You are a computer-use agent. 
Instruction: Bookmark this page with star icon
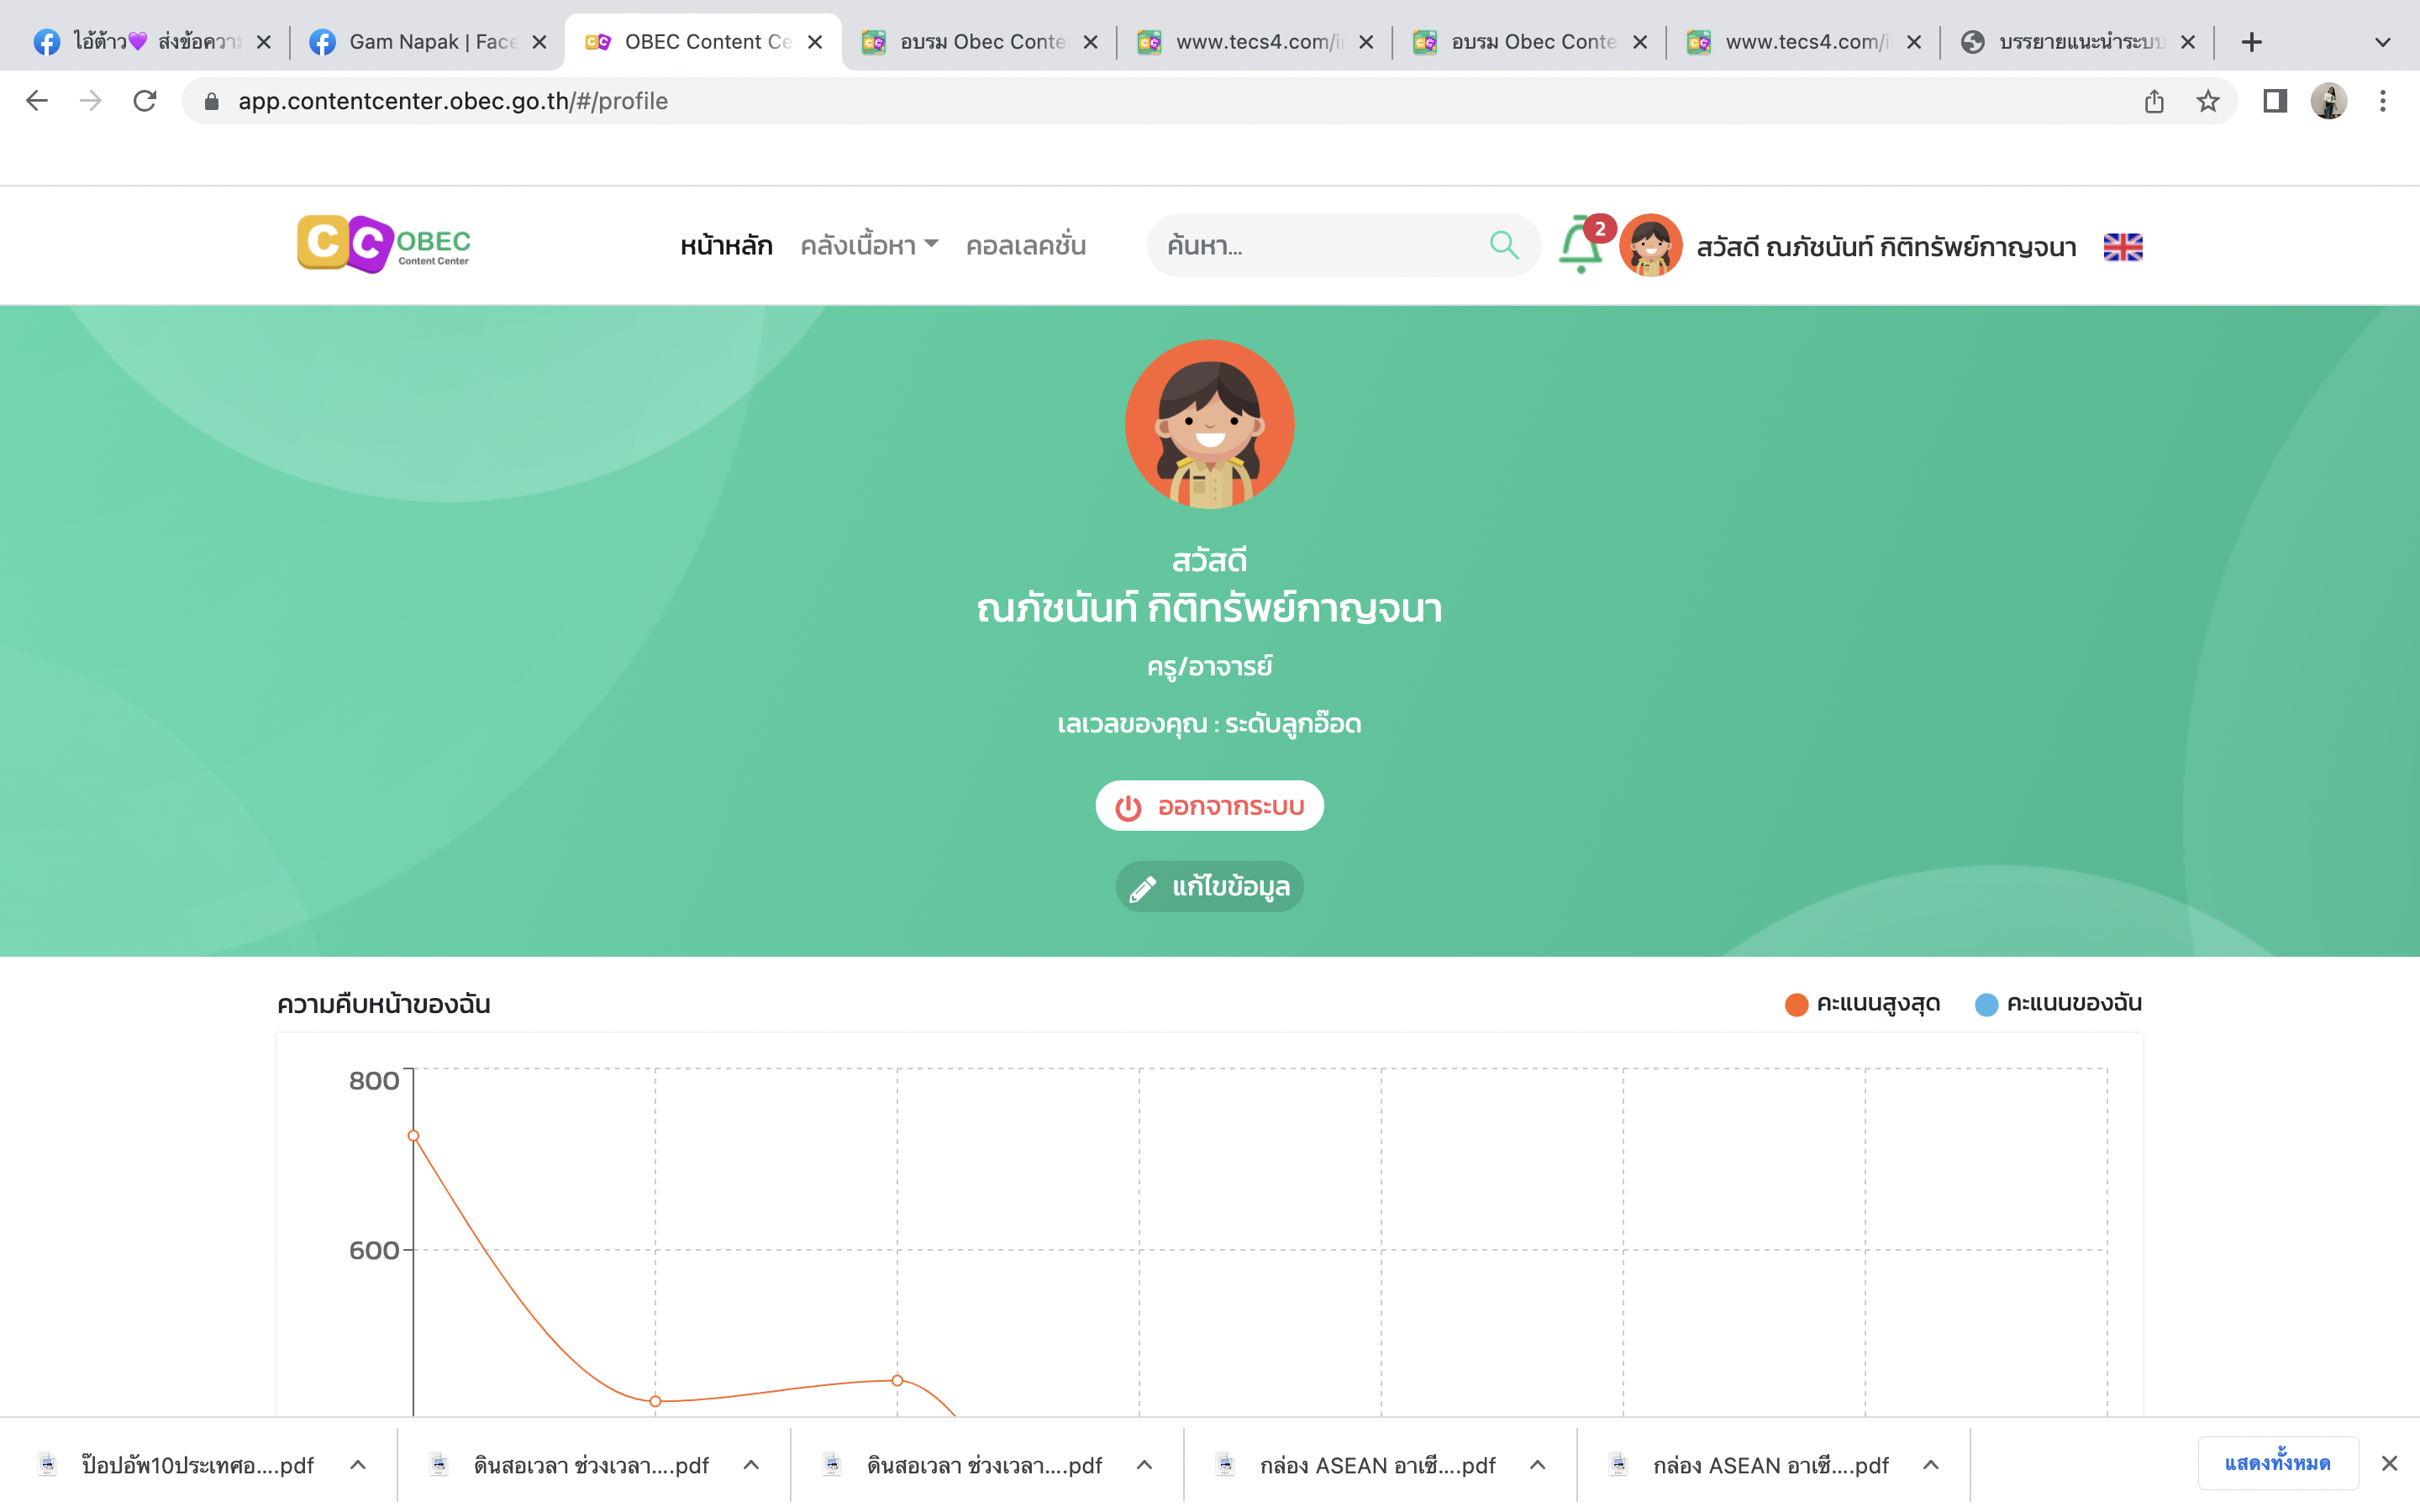pyautogui.click(x=2208, y=101)
